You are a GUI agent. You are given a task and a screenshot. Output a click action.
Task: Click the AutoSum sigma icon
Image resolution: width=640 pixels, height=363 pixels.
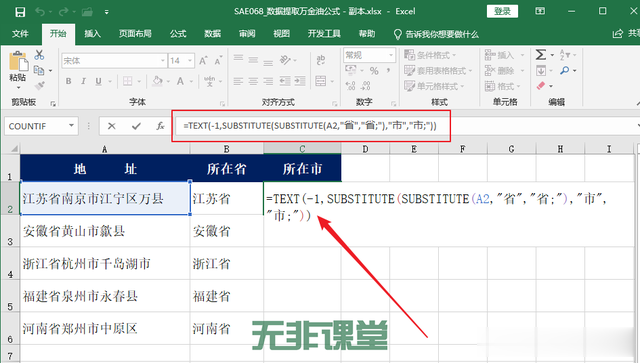pyautogui.click(x=540, y=55)
